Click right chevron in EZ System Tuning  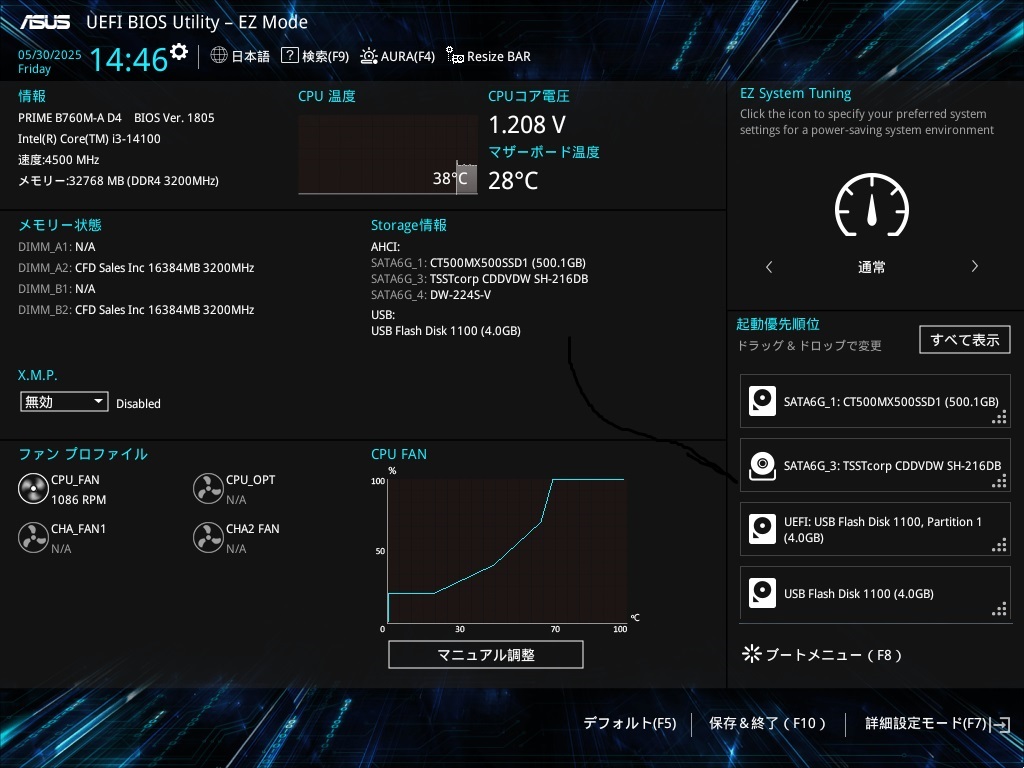[974, 266]
